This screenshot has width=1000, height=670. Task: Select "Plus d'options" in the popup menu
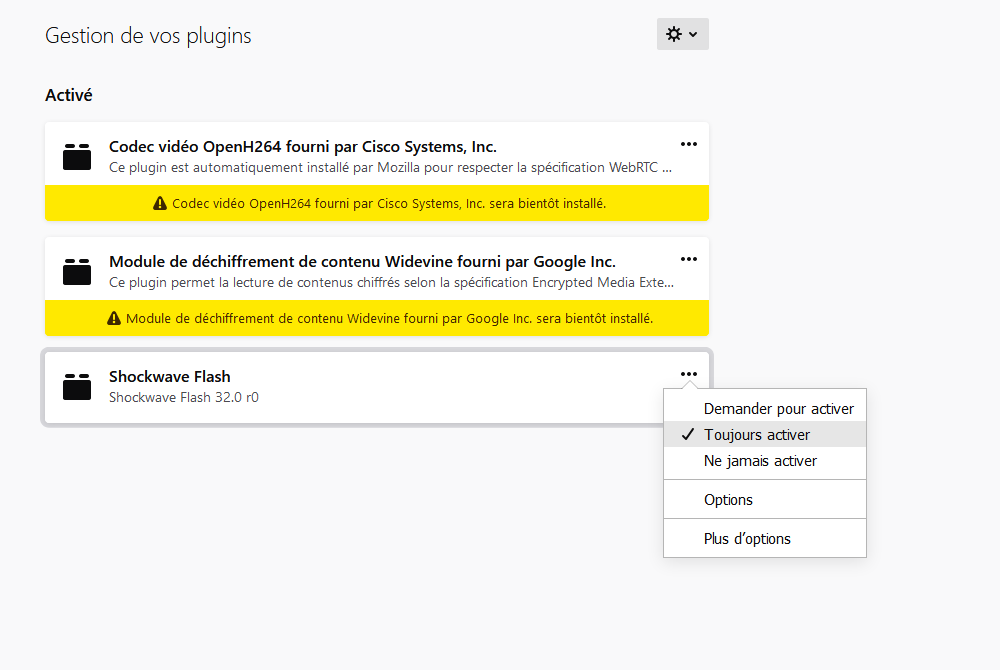click(747, 539)
